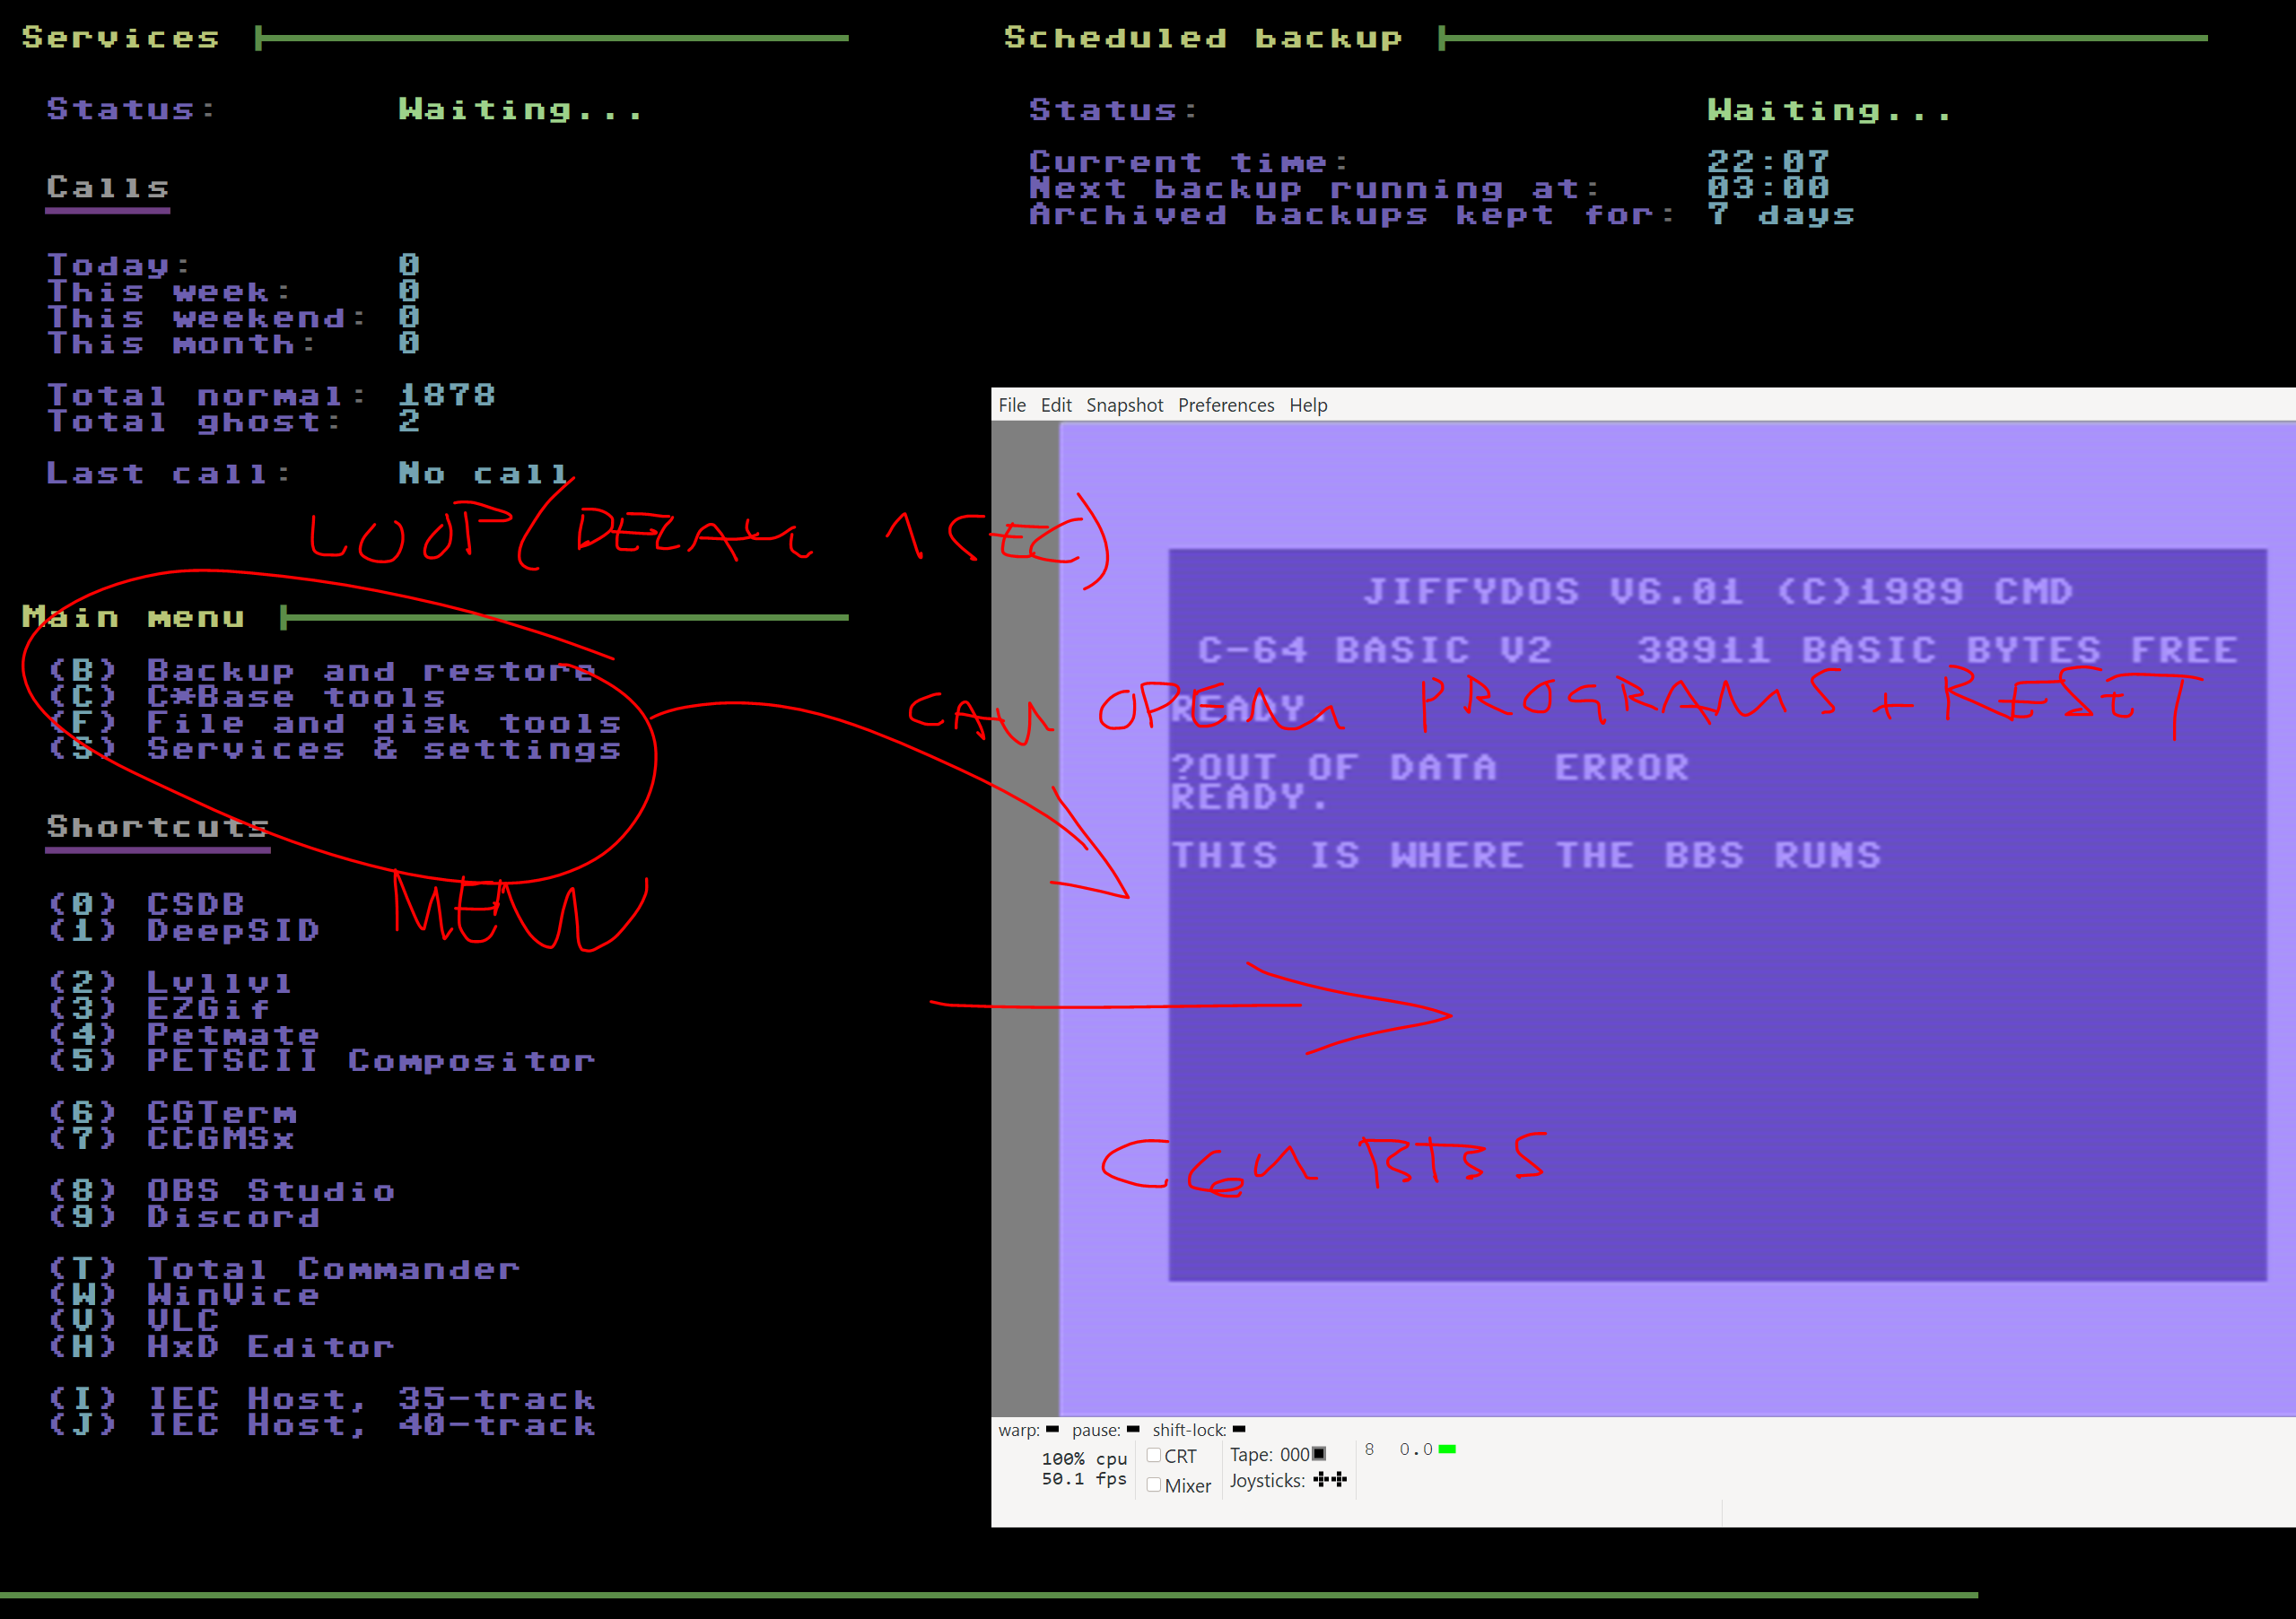Open the (4) Petmate shortcut
This screenshot has width=2296, height=1619.
(184, 1035)
